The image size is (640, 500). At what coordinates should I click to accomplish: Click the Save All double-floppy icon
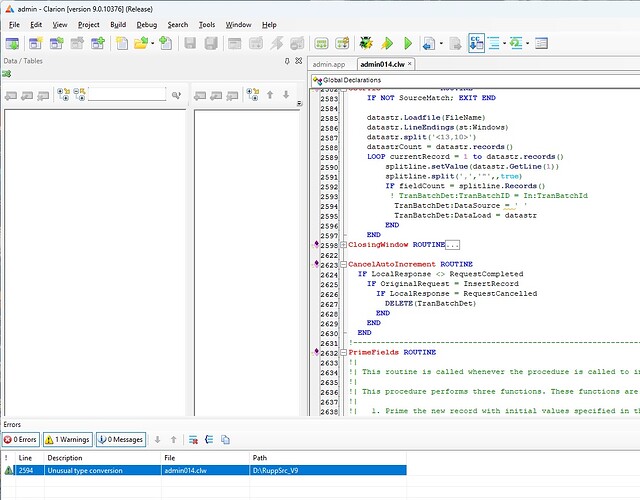211,43
